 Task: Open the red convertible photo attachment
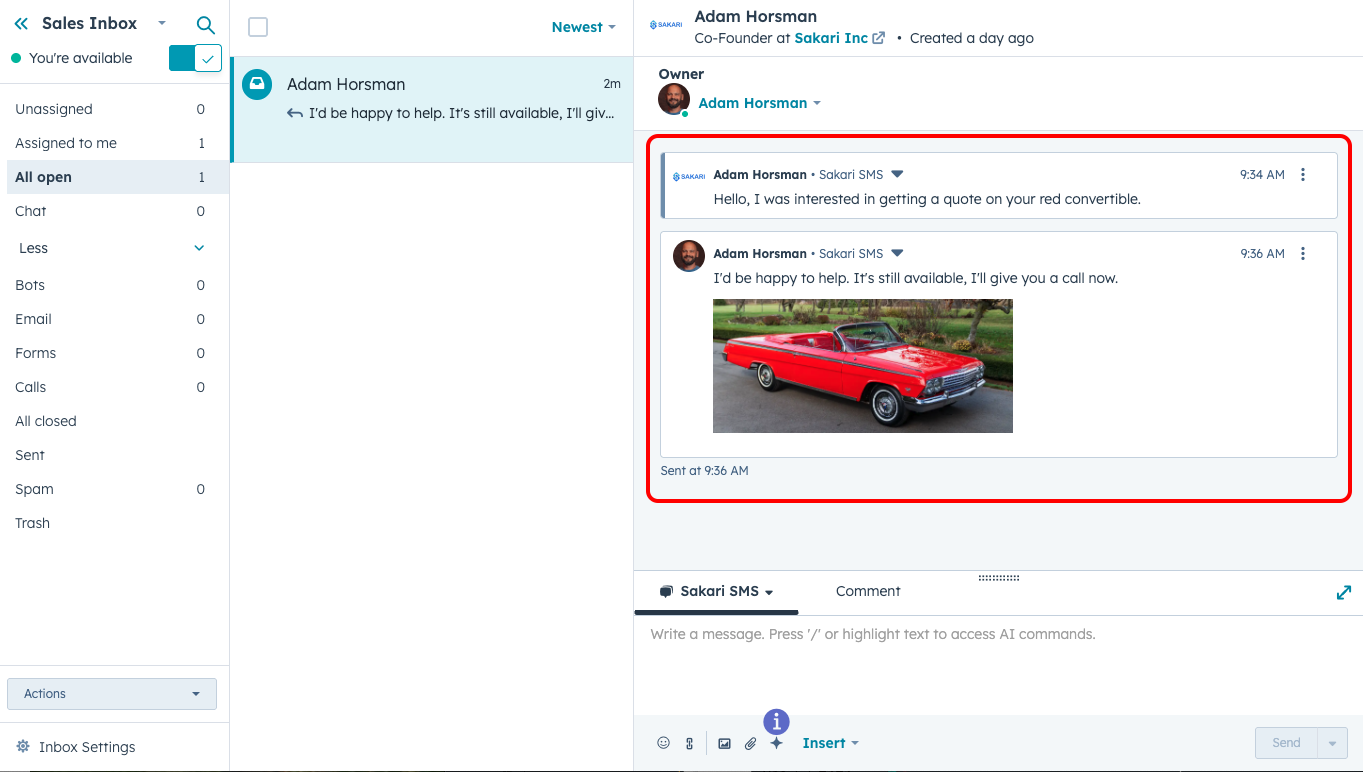pos(863,366)
